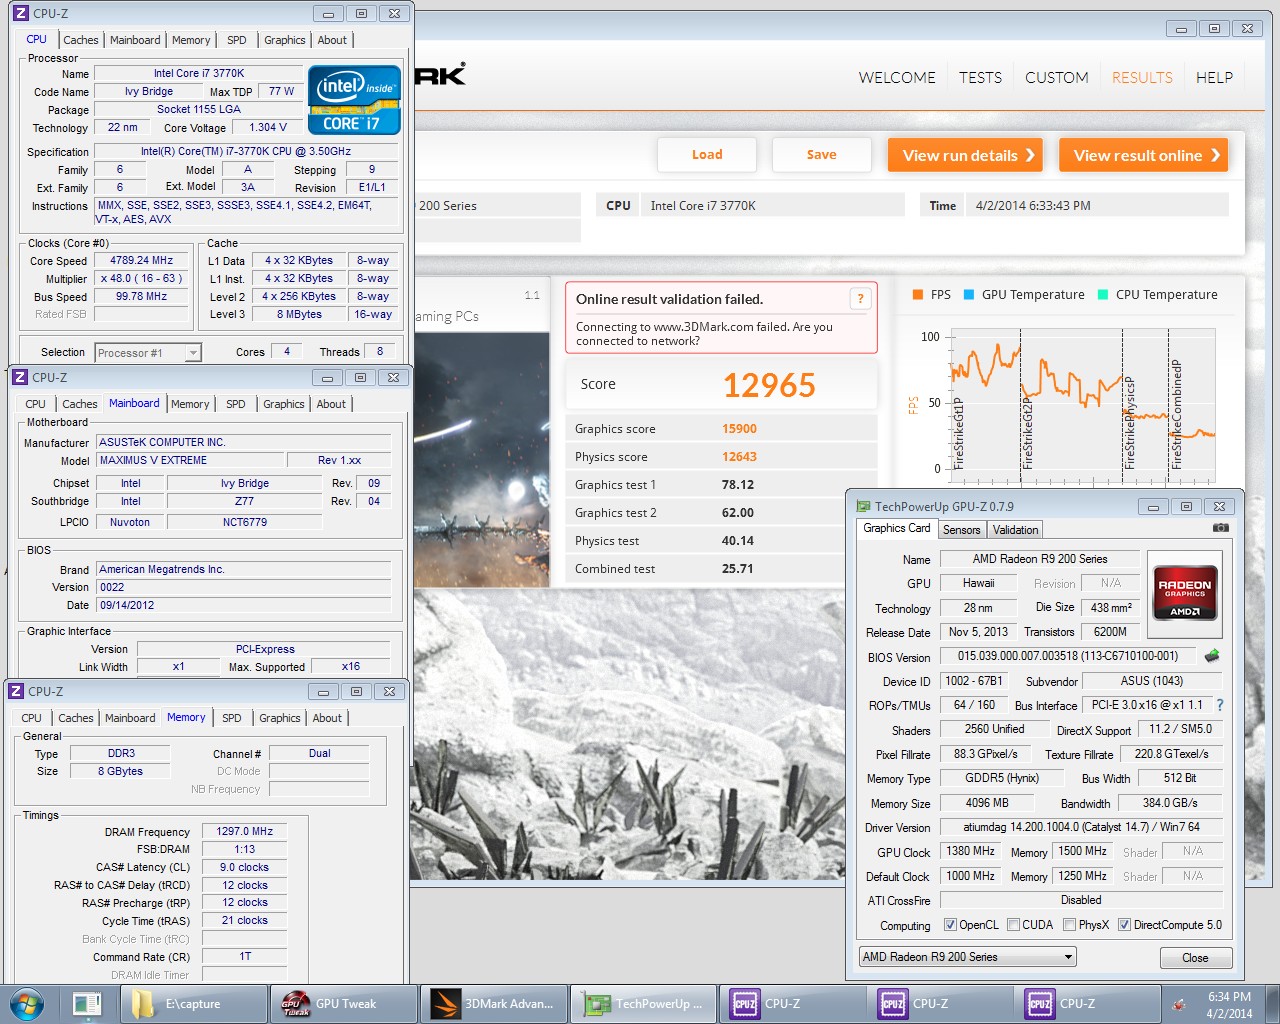This screenshot has width=1280, height=1024.
Task: Click the GPU-Z BIOS Version field
Action: pos(1068,656)
